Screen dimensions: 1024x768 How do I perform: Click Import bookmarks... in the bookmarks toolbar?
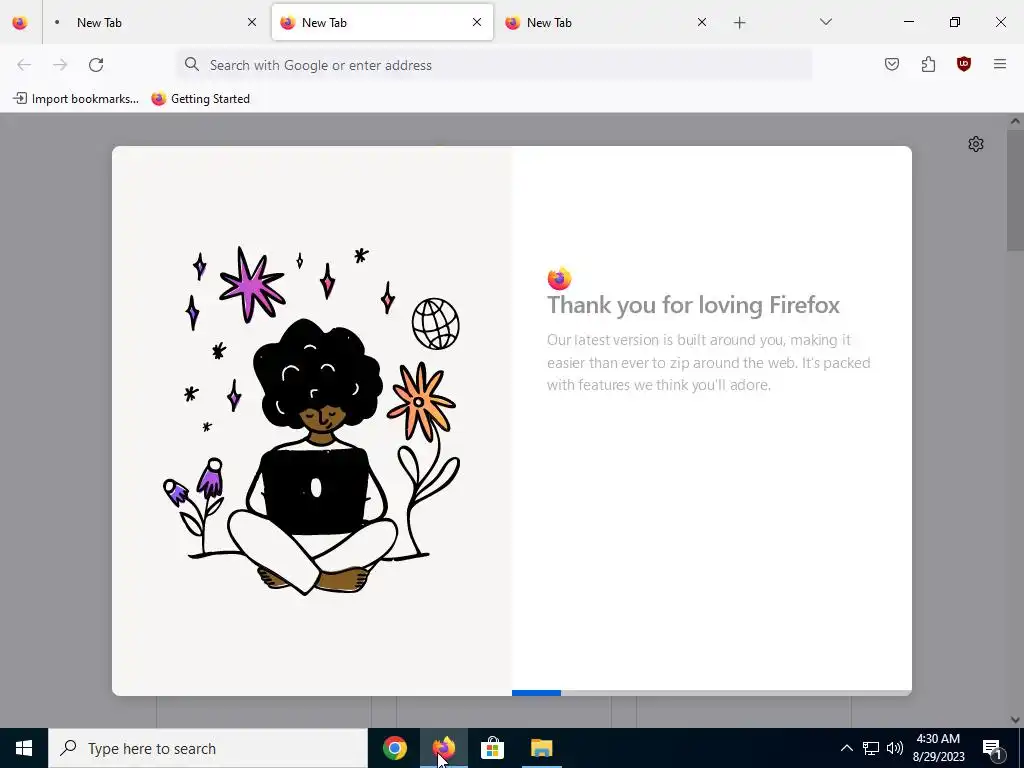click(x=76, y=99)
